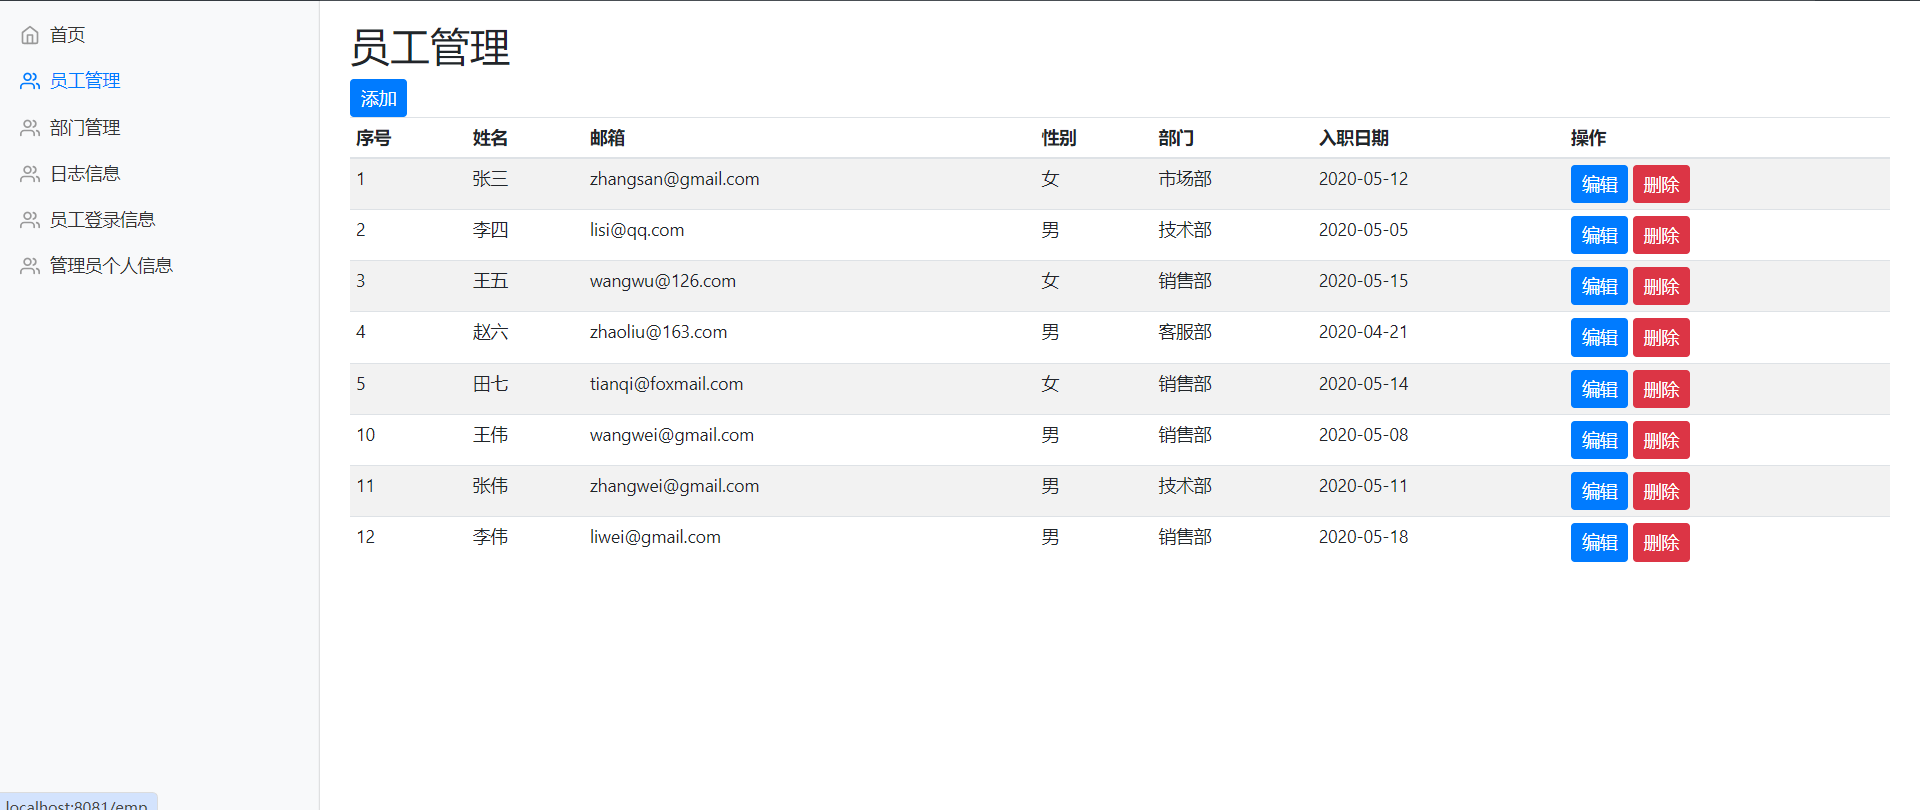Click hire date 2020-05-12

tap(1363, 179)
